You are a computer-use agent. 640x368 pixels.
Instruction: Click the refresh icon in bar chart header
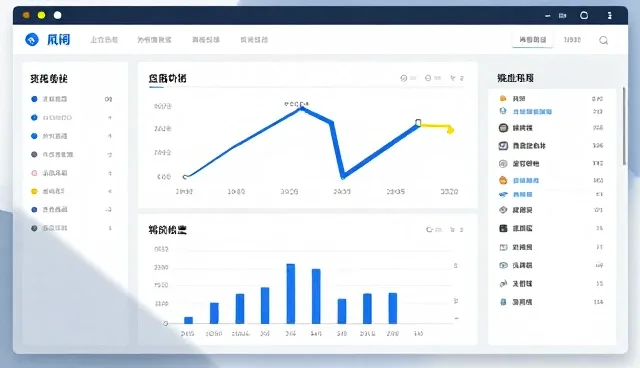point(429,230)
